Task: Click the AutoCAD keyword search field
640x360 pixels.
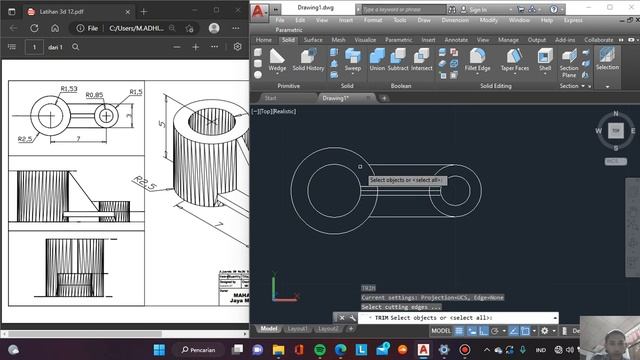Action: (x=403, y=9)
